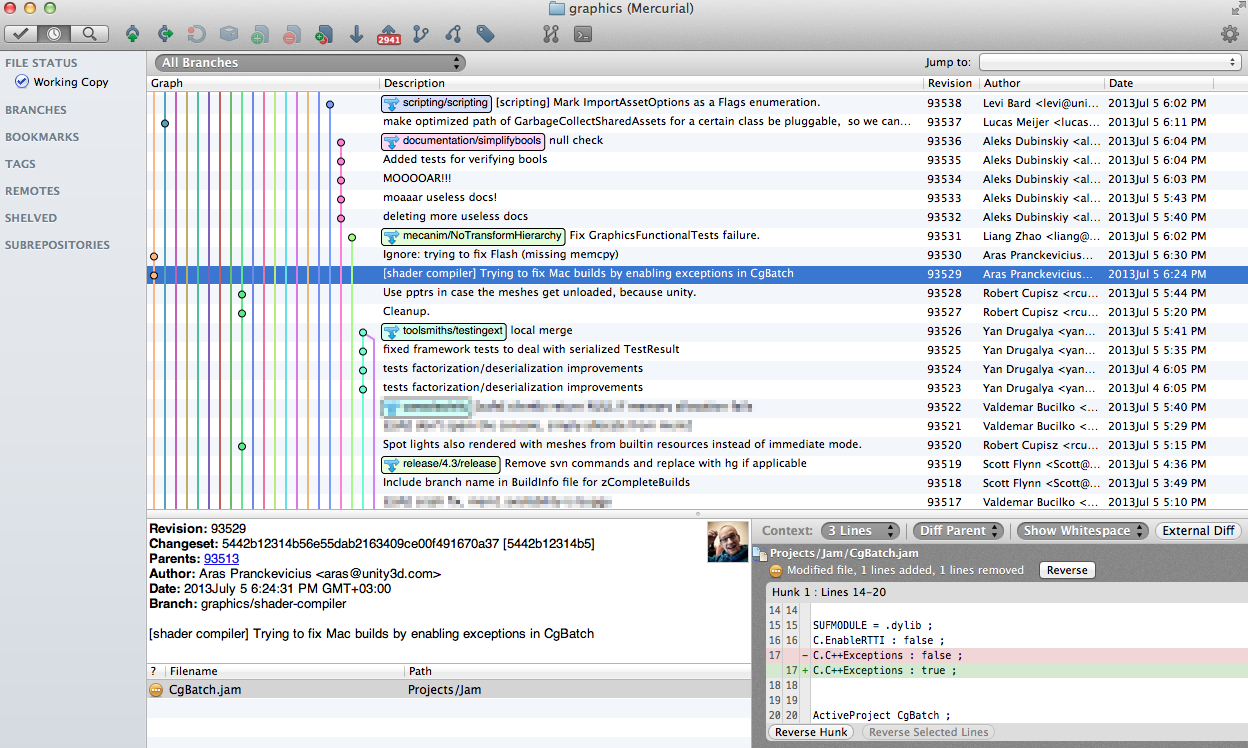Click the Branch toolbar icon
This screenshot has width=1248, height=748.
pyautogui.click(x=420, y=34)
